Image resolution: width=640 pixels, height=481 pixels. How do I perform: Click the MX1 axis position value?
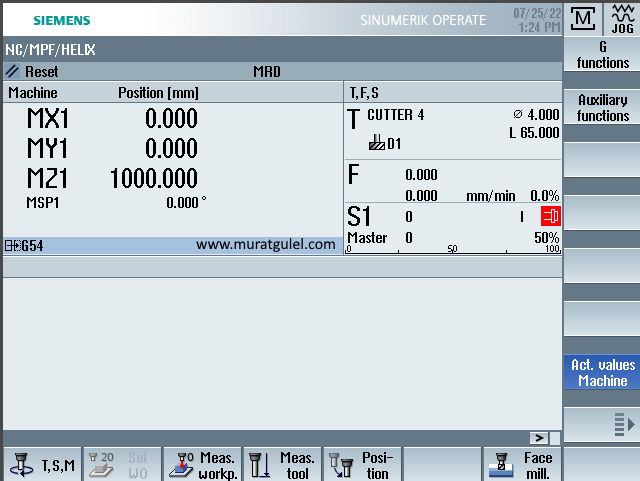coord(171,118)
